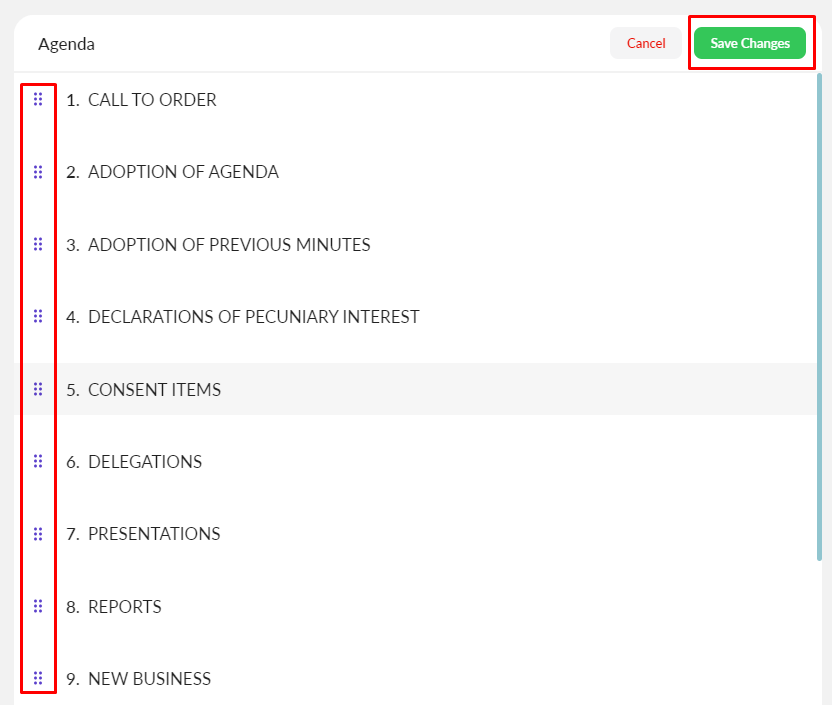Click the red Cancel button
Screen dimensions: 832x705
point(646,43)
